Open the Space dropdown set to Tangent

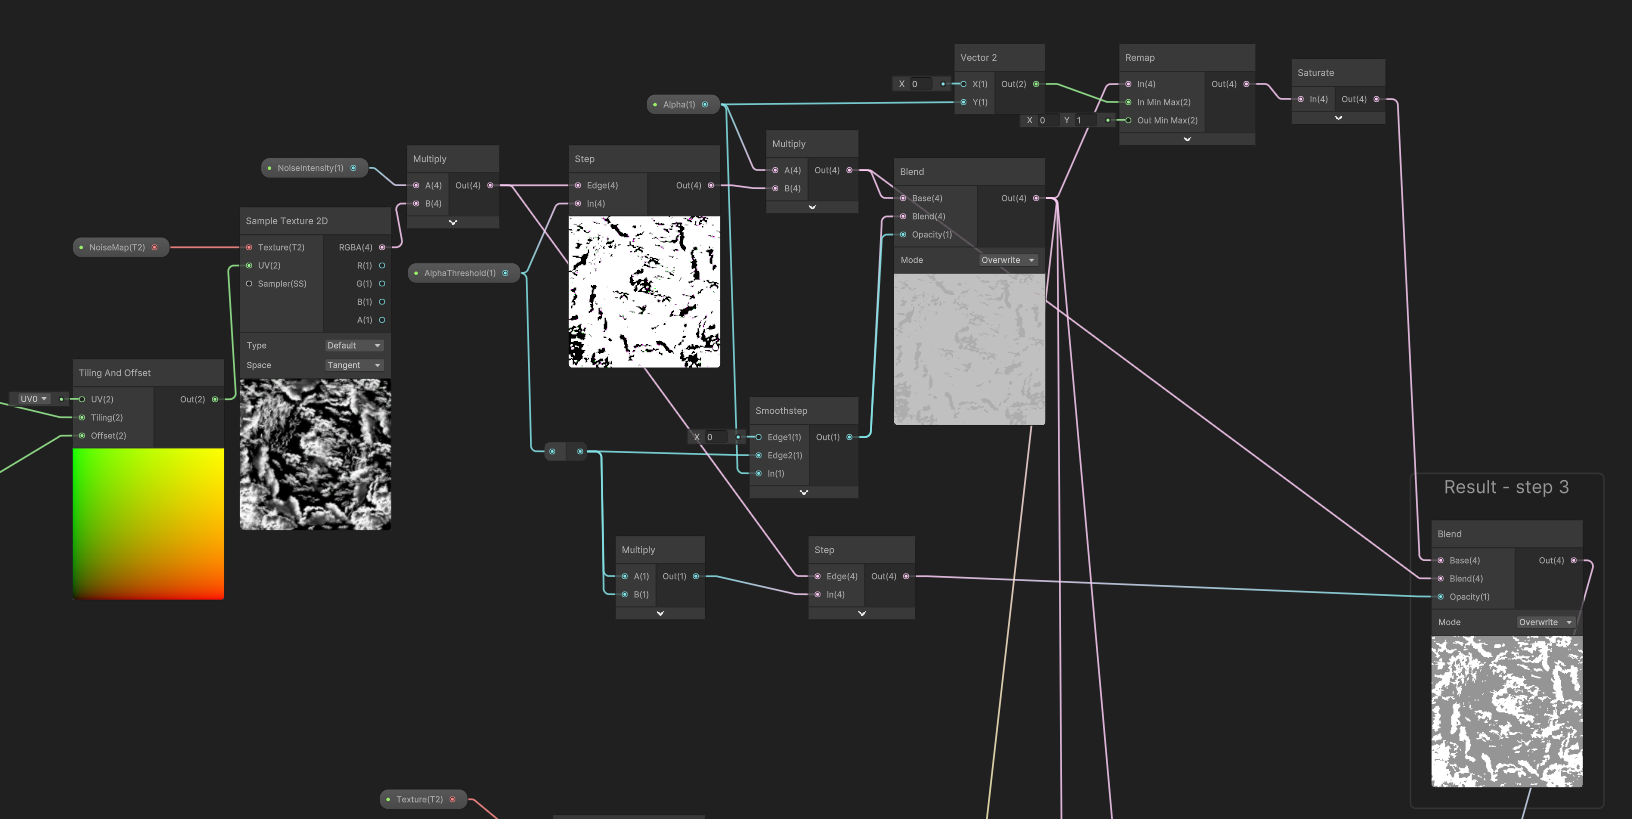tap(354, 365)
